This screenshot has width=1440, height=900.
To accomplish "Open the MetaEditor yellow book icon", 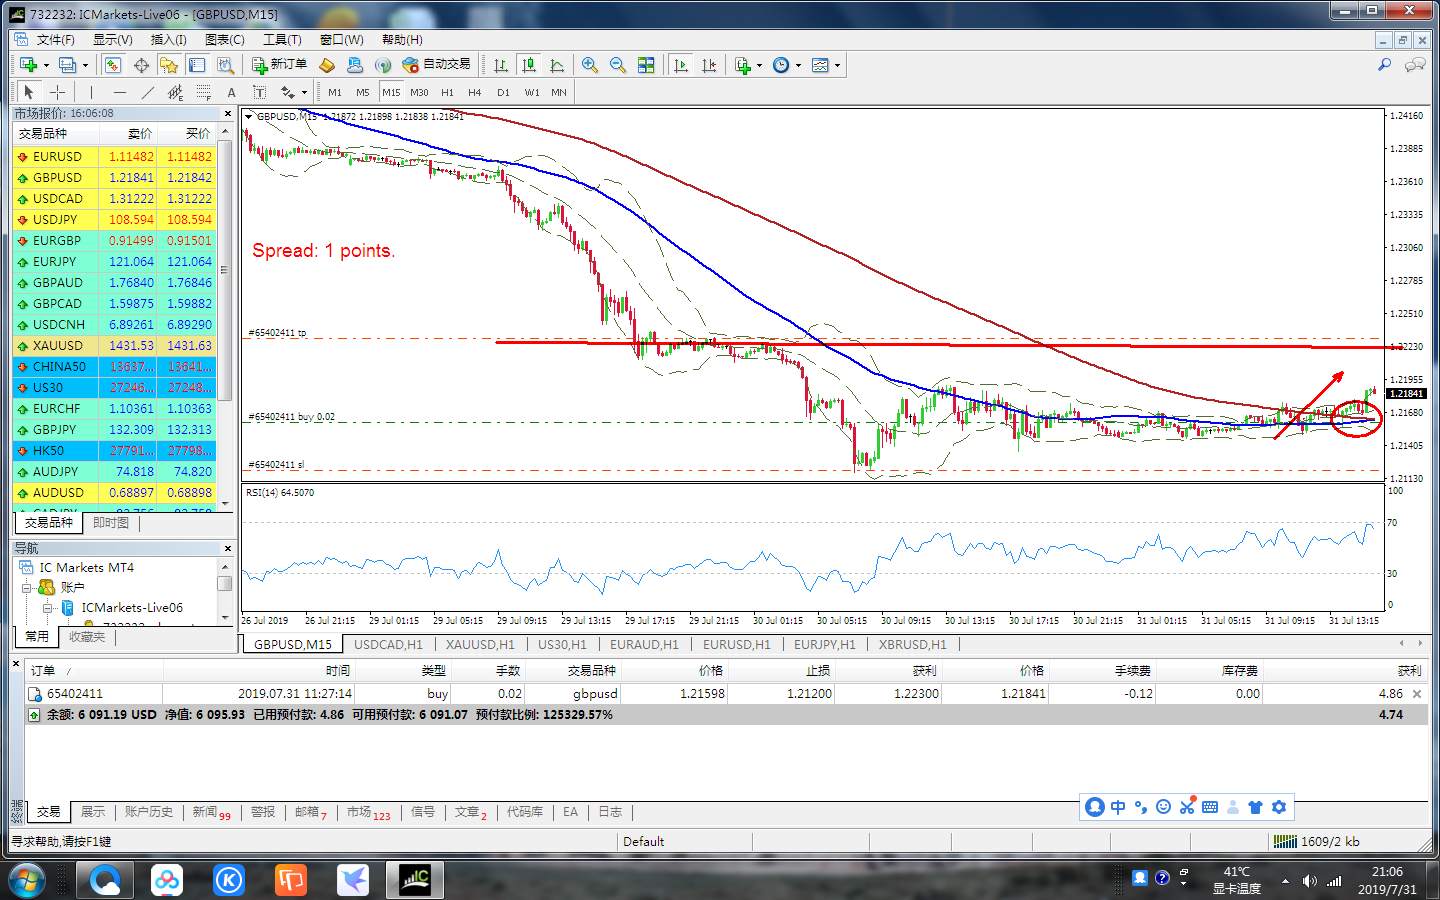I will point(327,65).
